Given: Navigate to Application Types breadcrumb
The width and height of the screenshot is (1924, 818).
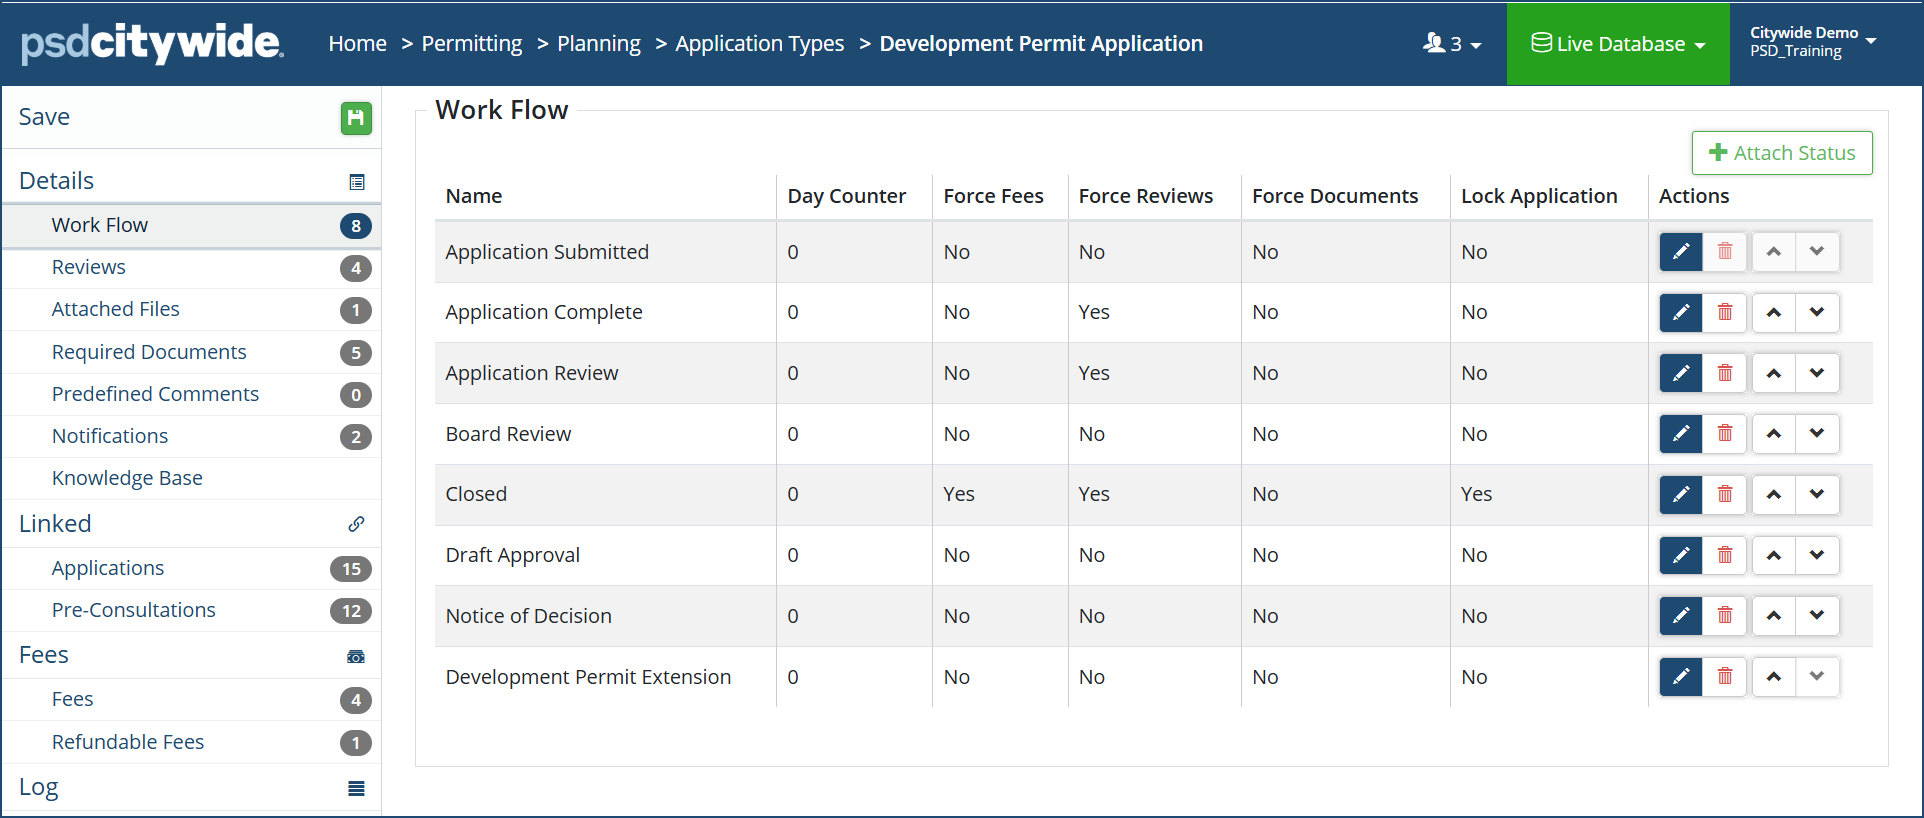Looking at the screenshot, I should coord(759,44).
